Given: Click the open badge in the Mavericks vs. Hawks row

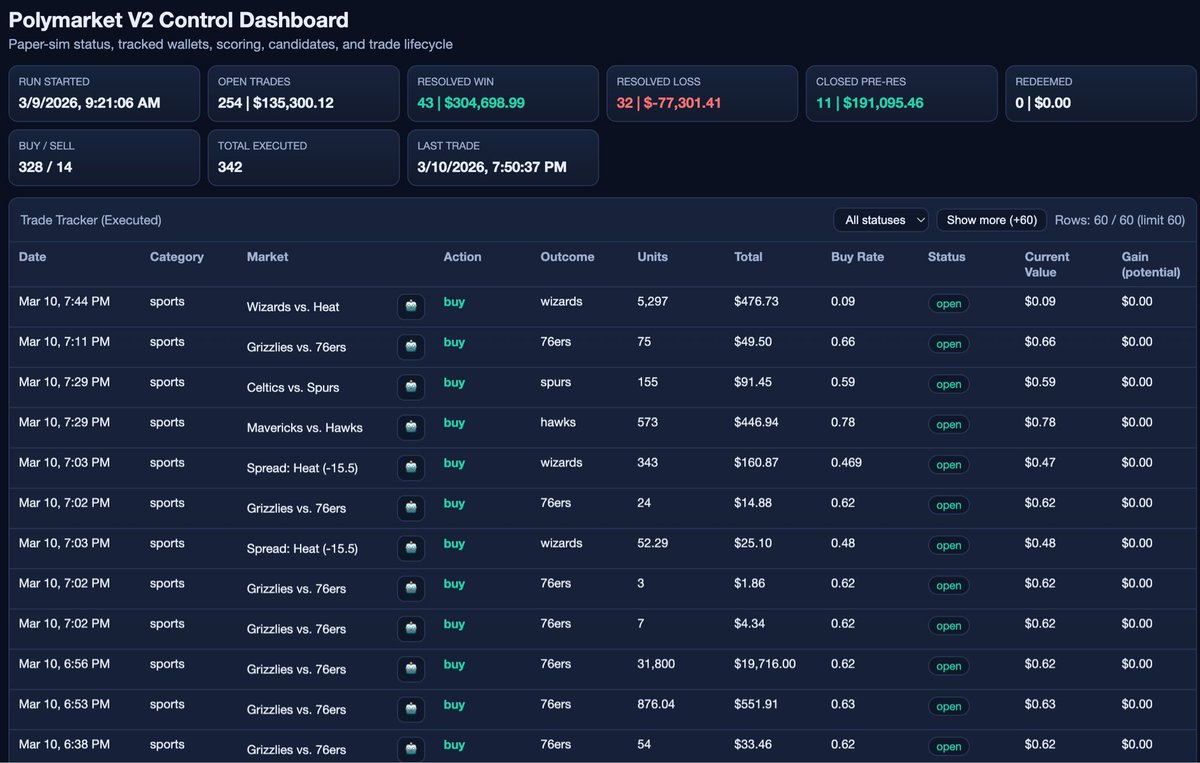Looking at the screenshot, I should click(x=949, y=424).
